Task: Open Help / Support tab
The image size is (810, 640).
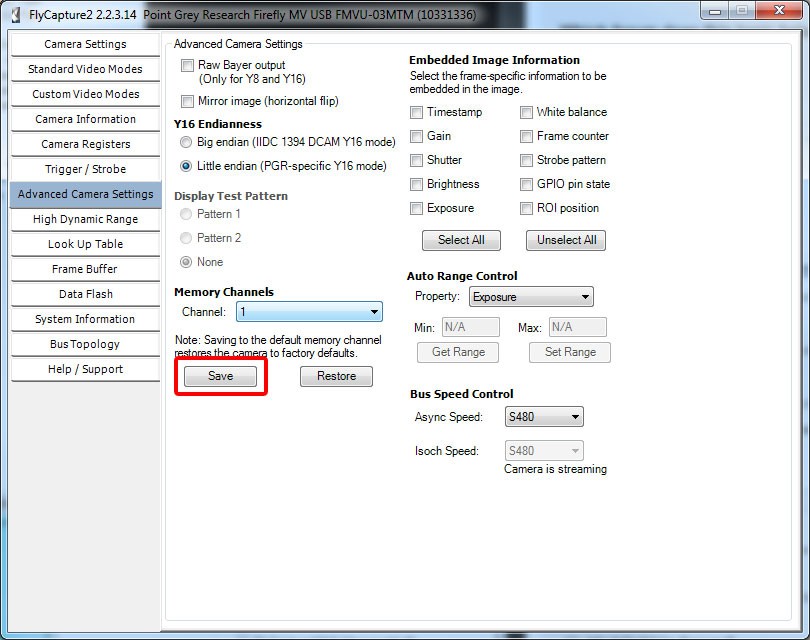Action: (85, 369)
